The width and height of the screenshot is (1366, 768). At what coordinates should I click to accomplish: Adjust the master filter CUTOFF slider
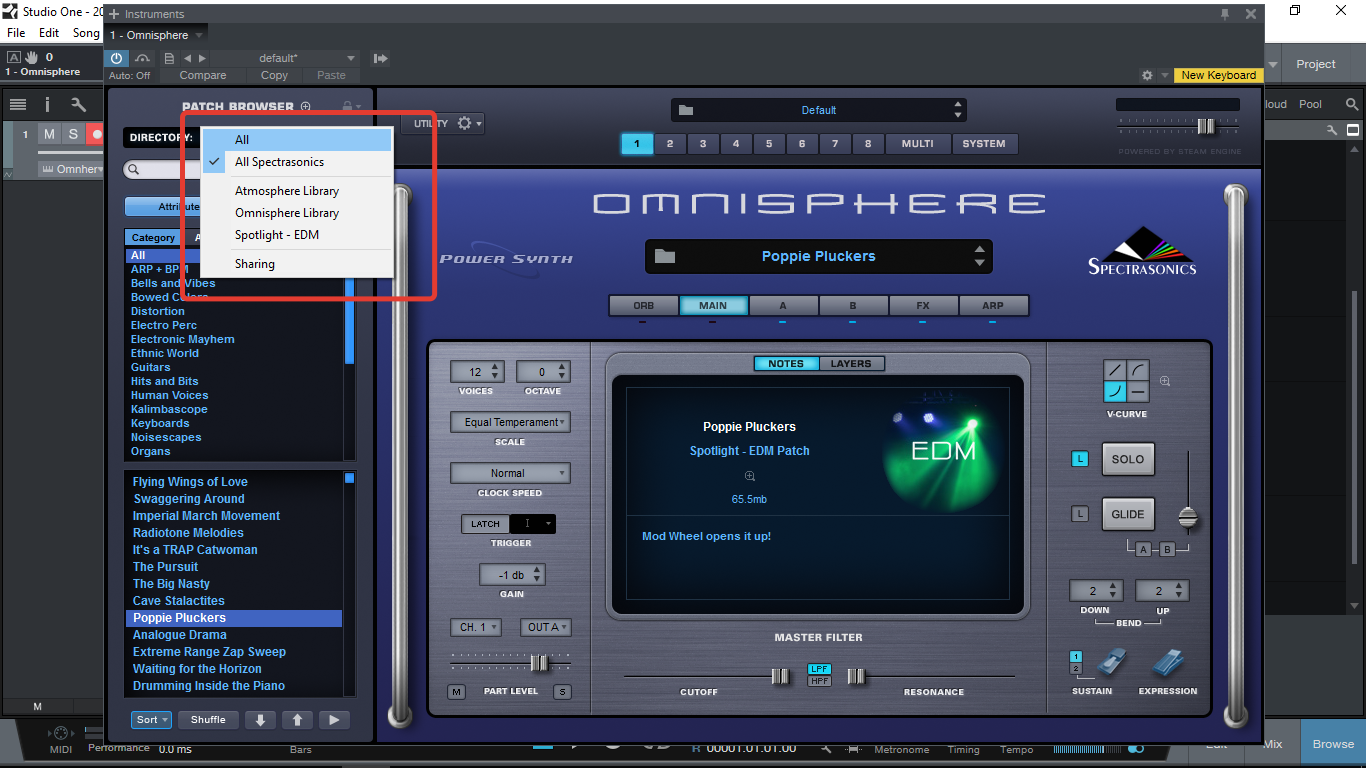pyautogui.click(x=780, y=677)
